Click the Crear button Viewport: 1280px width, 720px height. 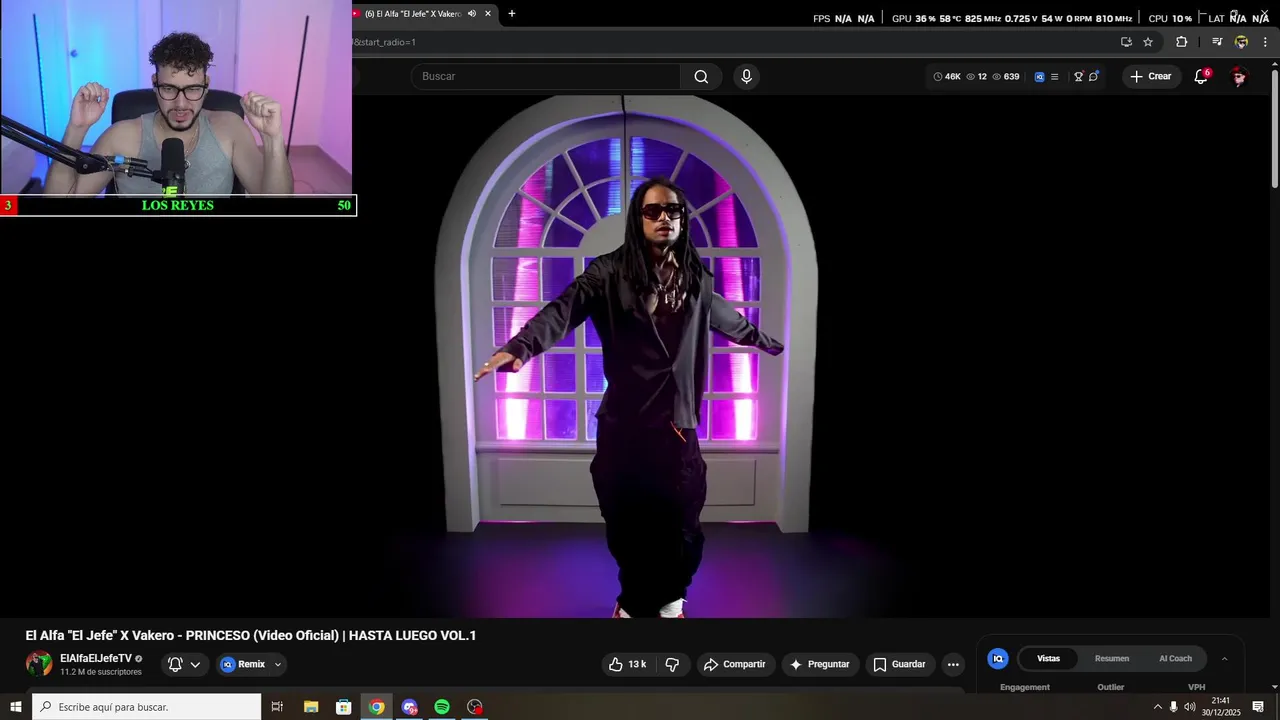(x=1150, y=76)
